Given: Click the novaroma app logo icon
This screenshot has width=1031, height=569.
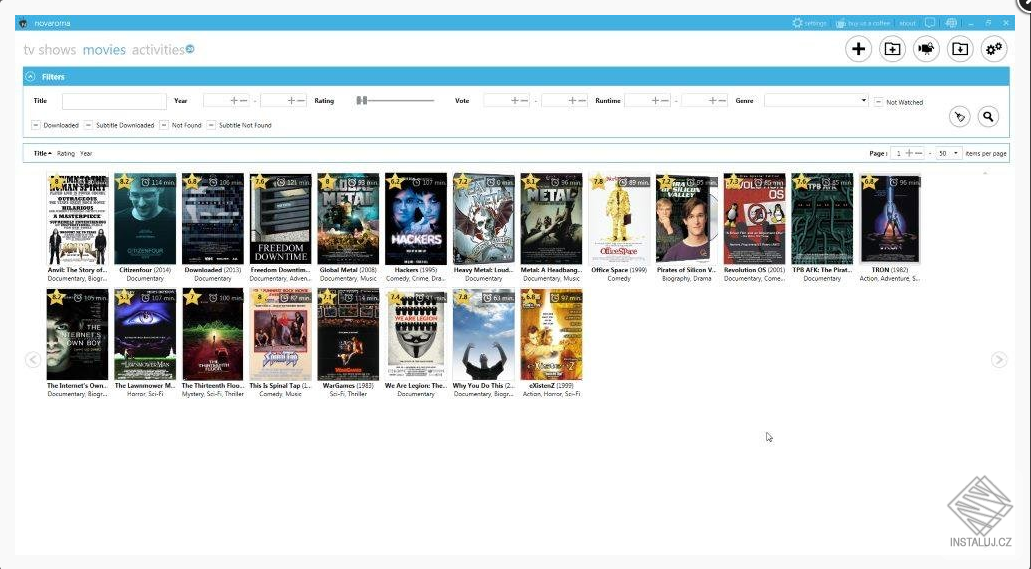Looking at the screenshot, I should point(24,23).
